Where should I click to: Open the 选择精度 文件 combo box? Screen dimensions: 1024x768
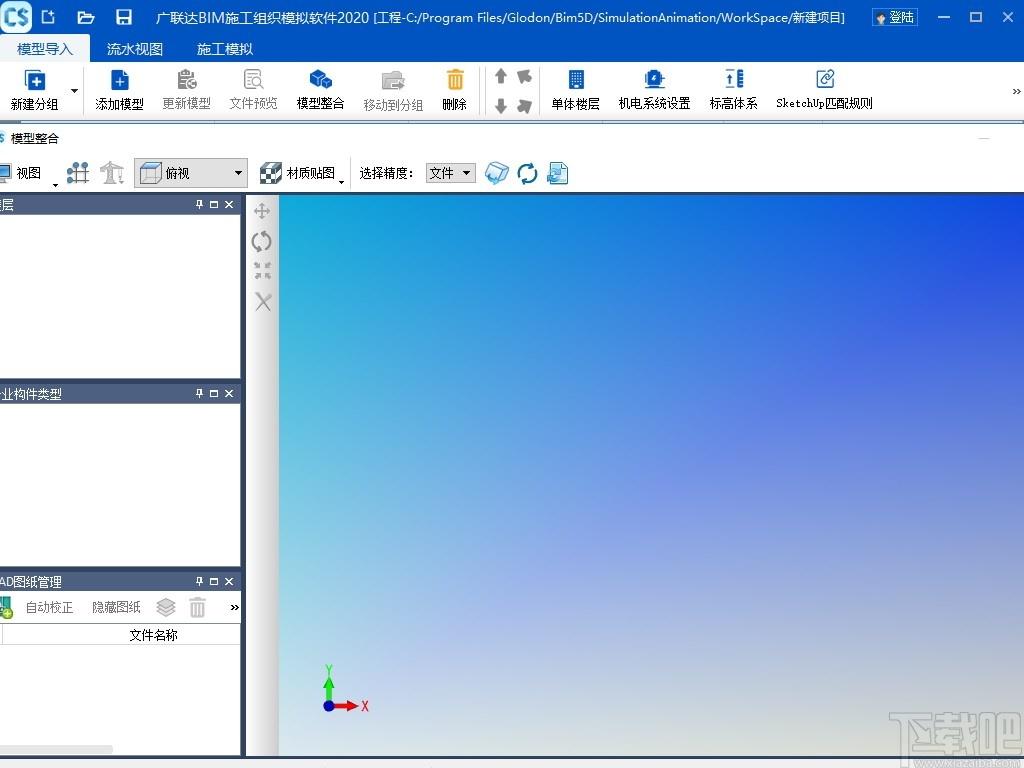coord(451,173)
